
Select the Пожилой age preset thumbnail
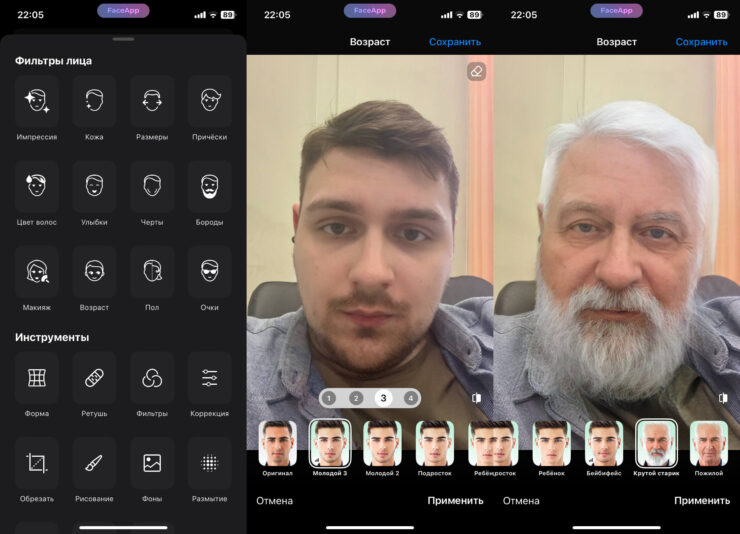(708, 444)
